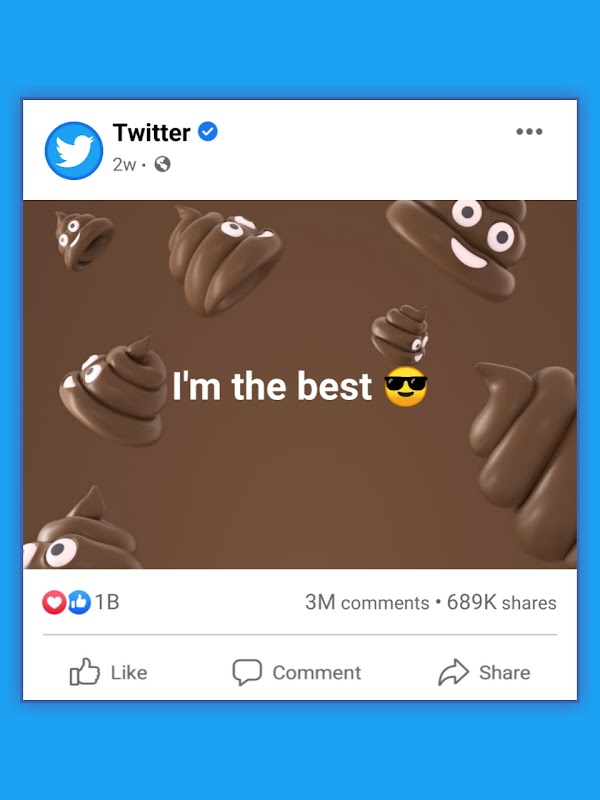
Task: Click the globe public audience icon
Action: coord(162,164)
